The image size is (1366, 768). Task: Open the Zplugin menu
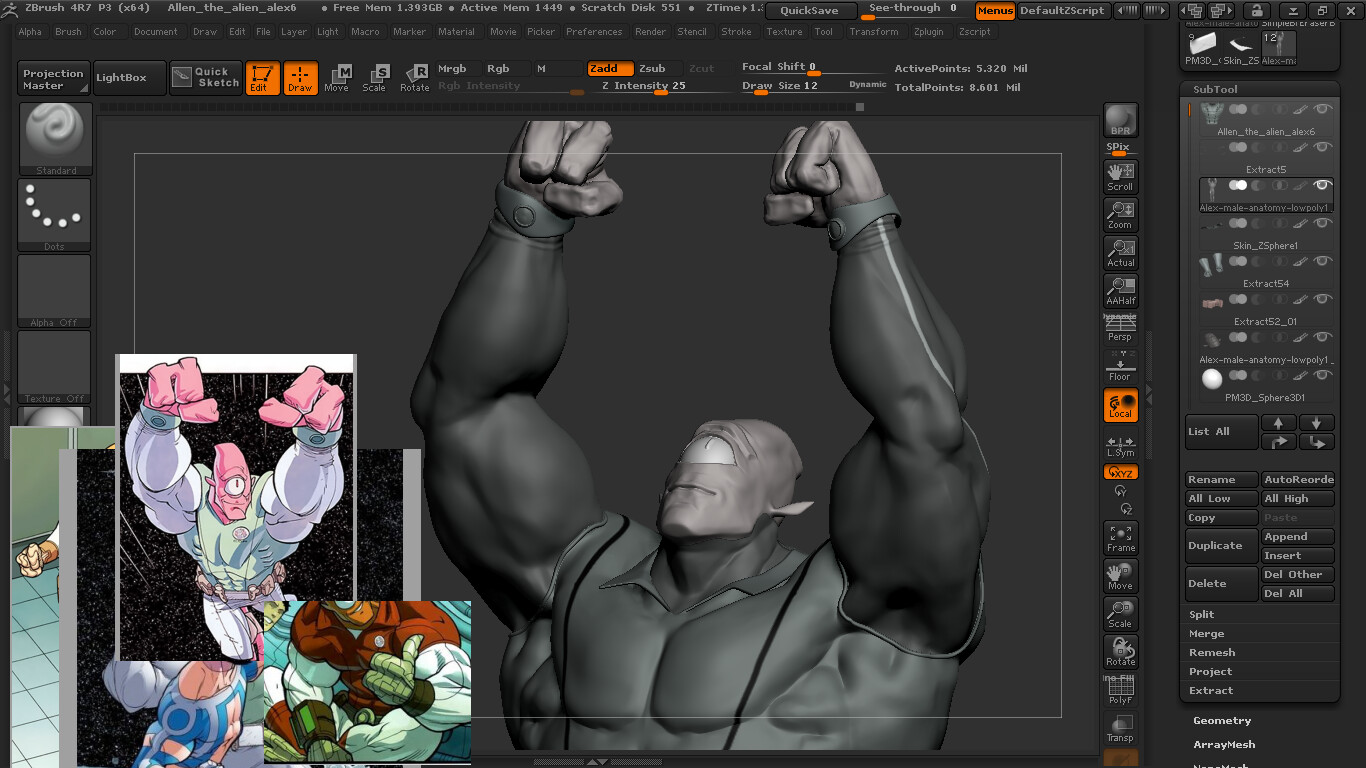tap(928, 32)
